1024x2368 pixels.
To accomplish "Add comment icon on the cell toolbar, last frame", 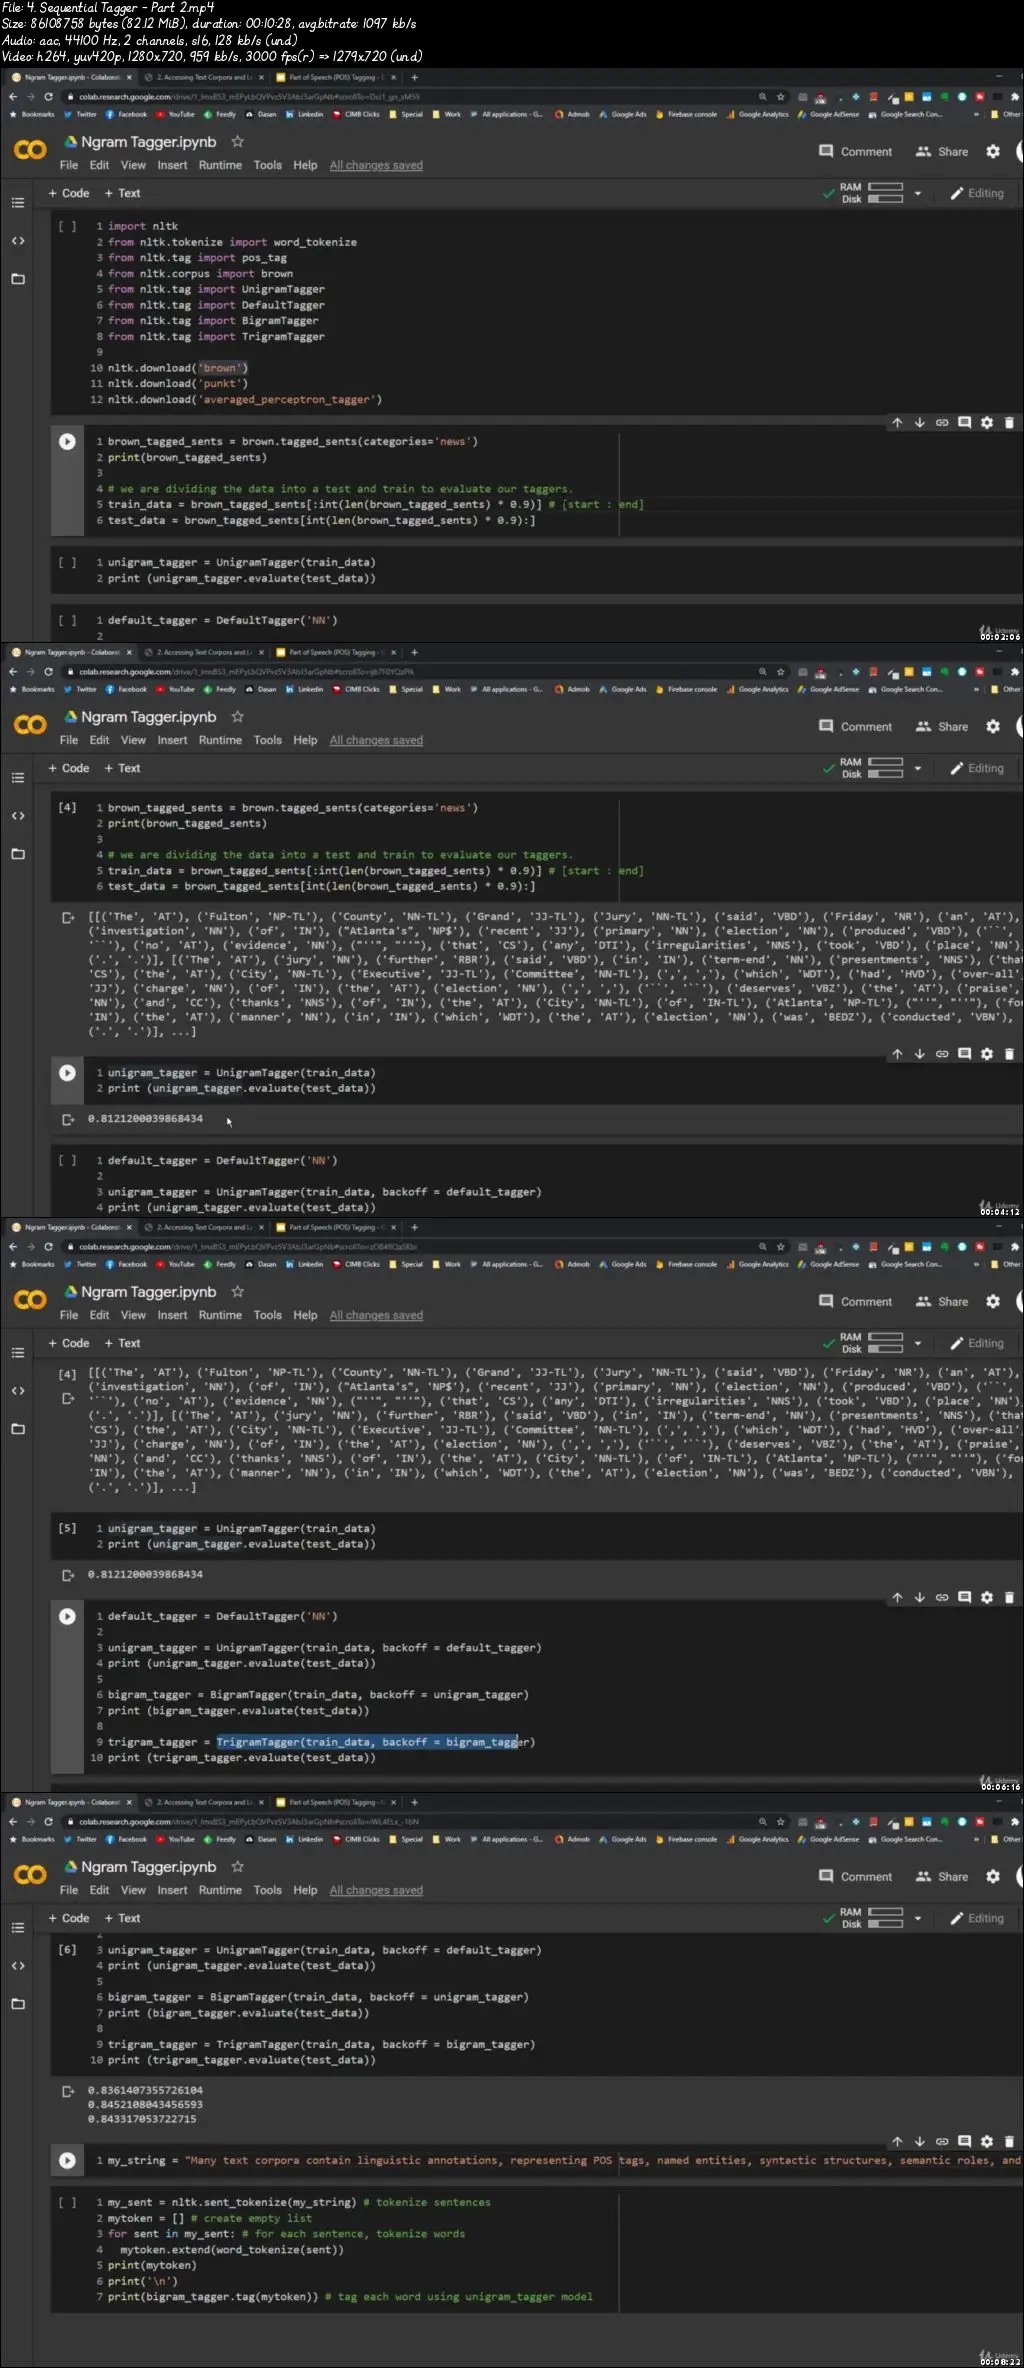I will (x=964, y=2141).
